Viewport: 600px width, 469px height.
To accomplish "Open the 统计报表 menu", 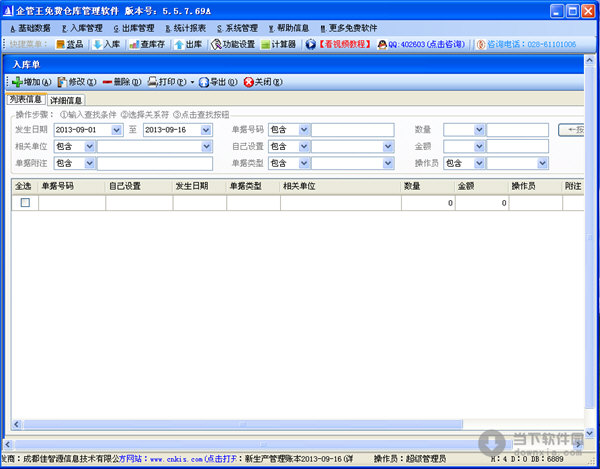I will tap(186, 28).
